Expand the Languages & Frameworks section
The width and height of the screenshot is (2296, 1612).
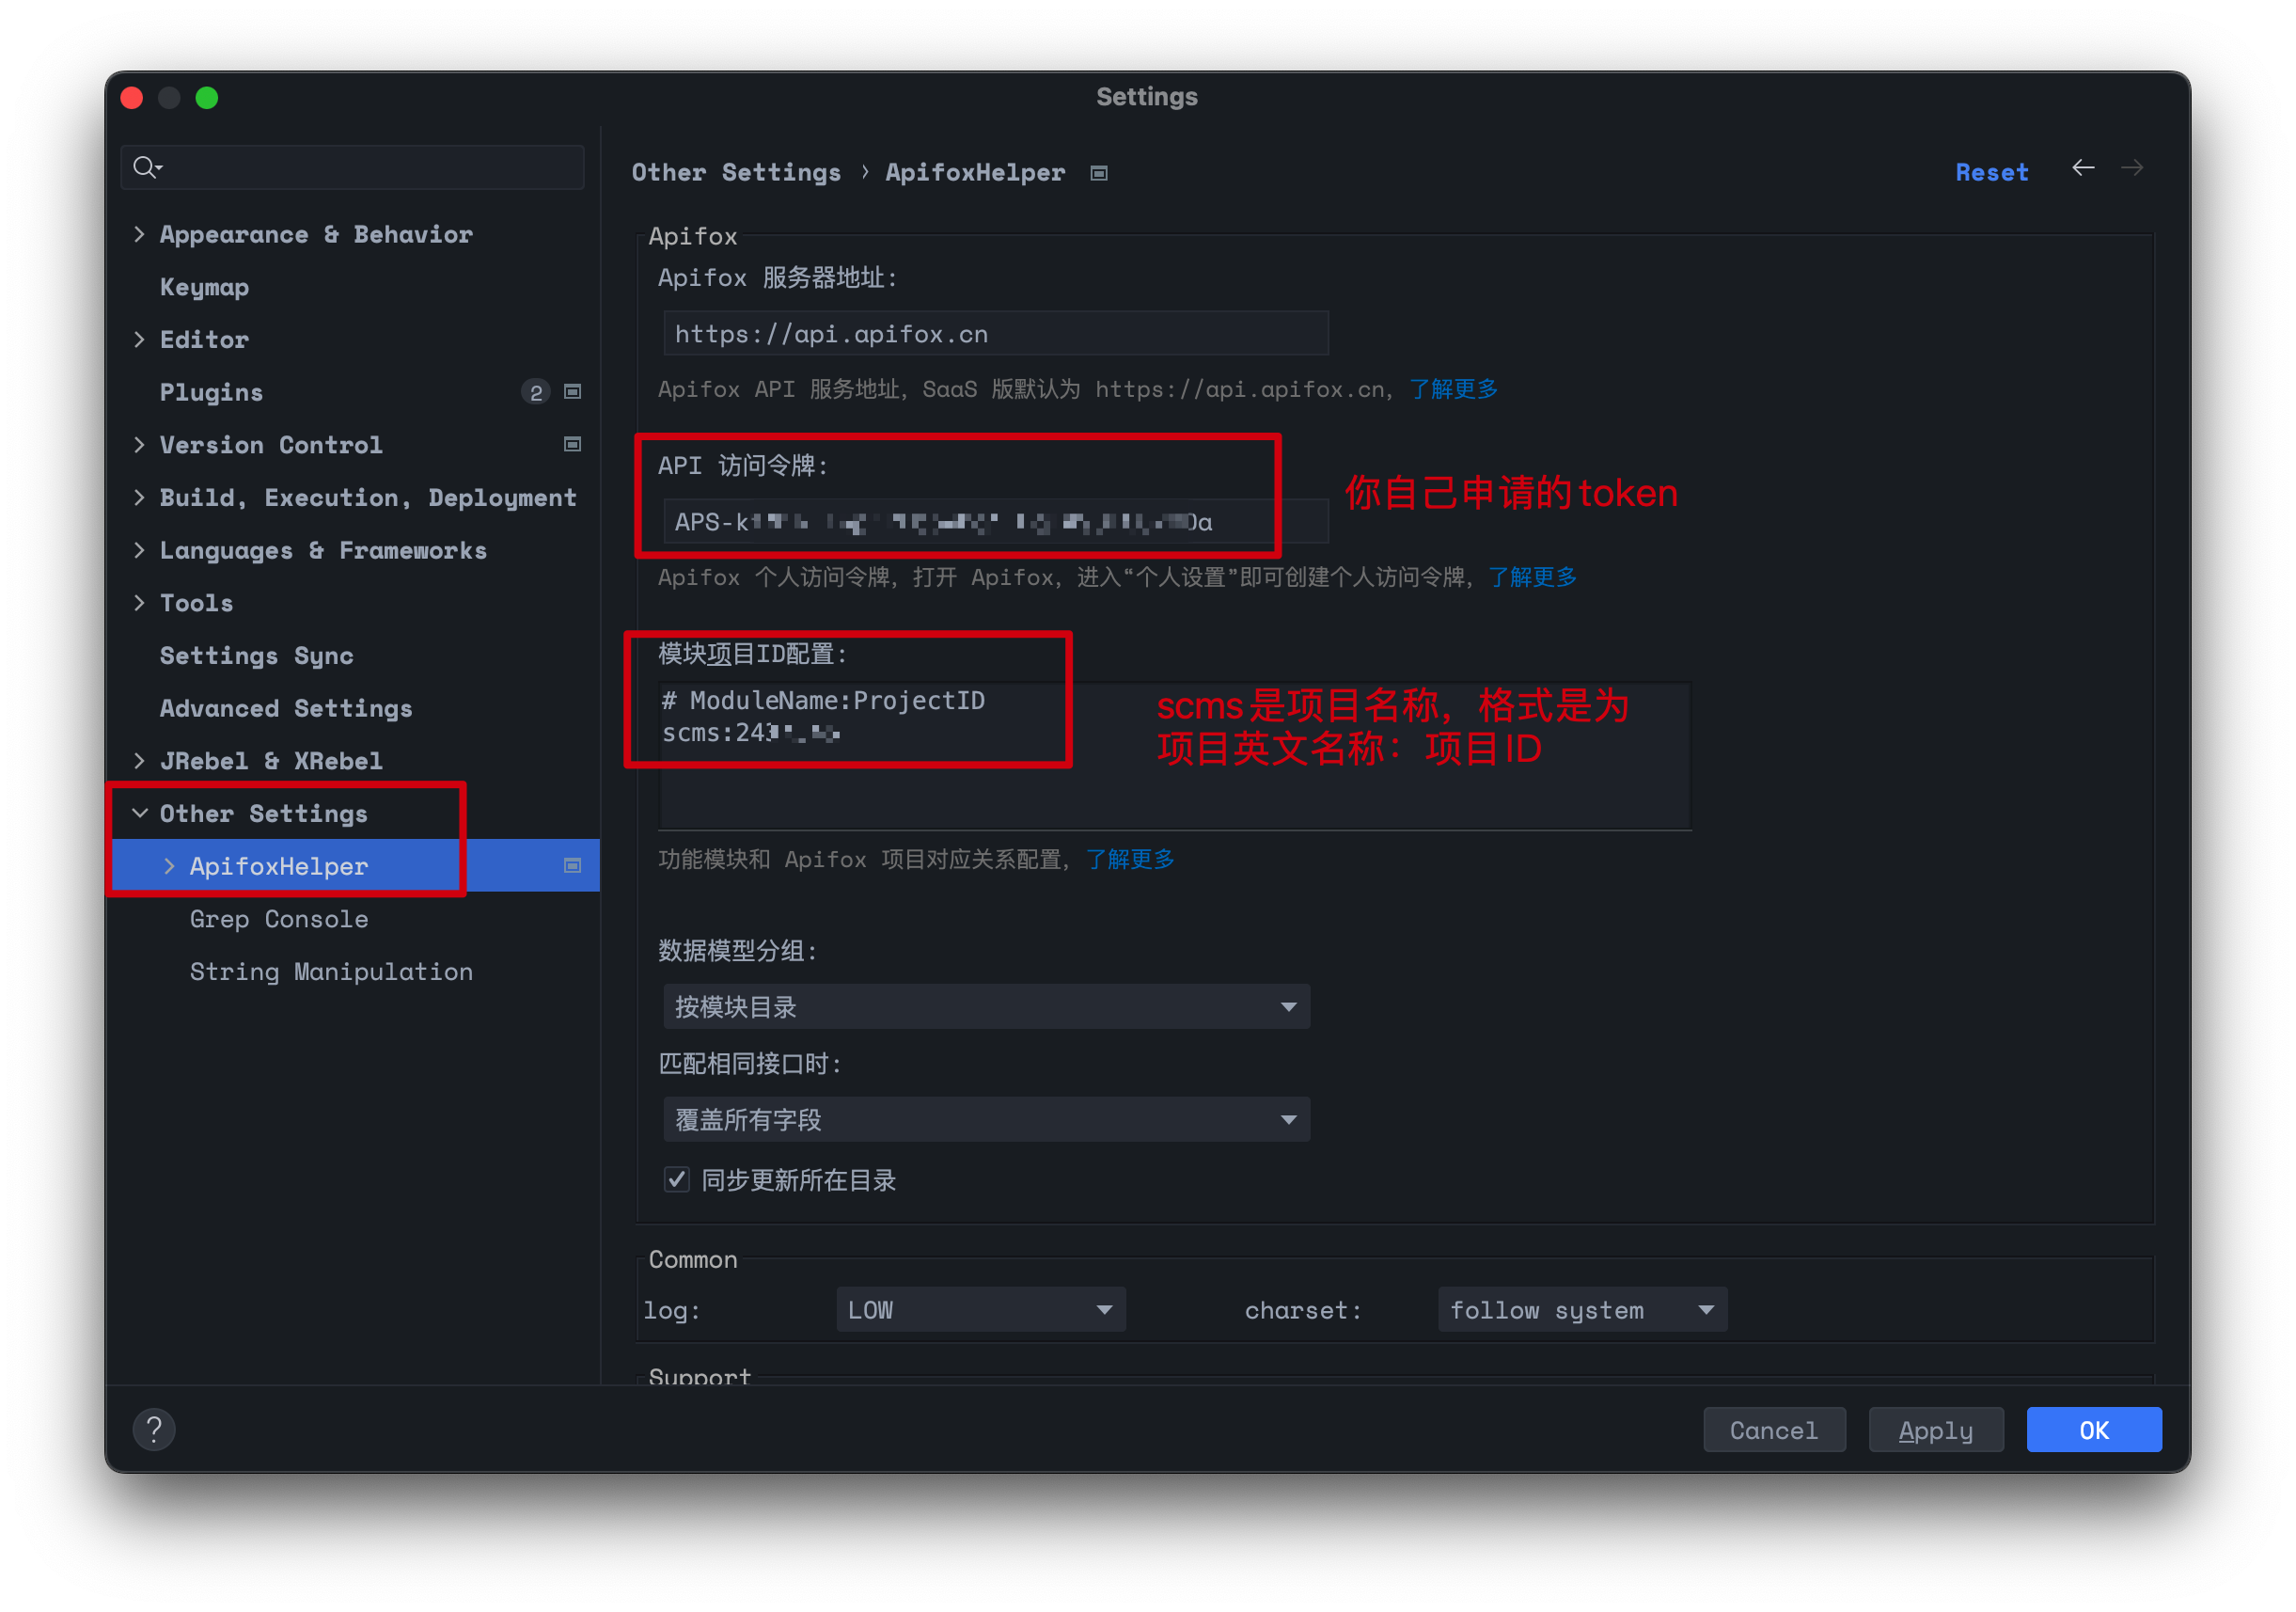coord(139,550)
